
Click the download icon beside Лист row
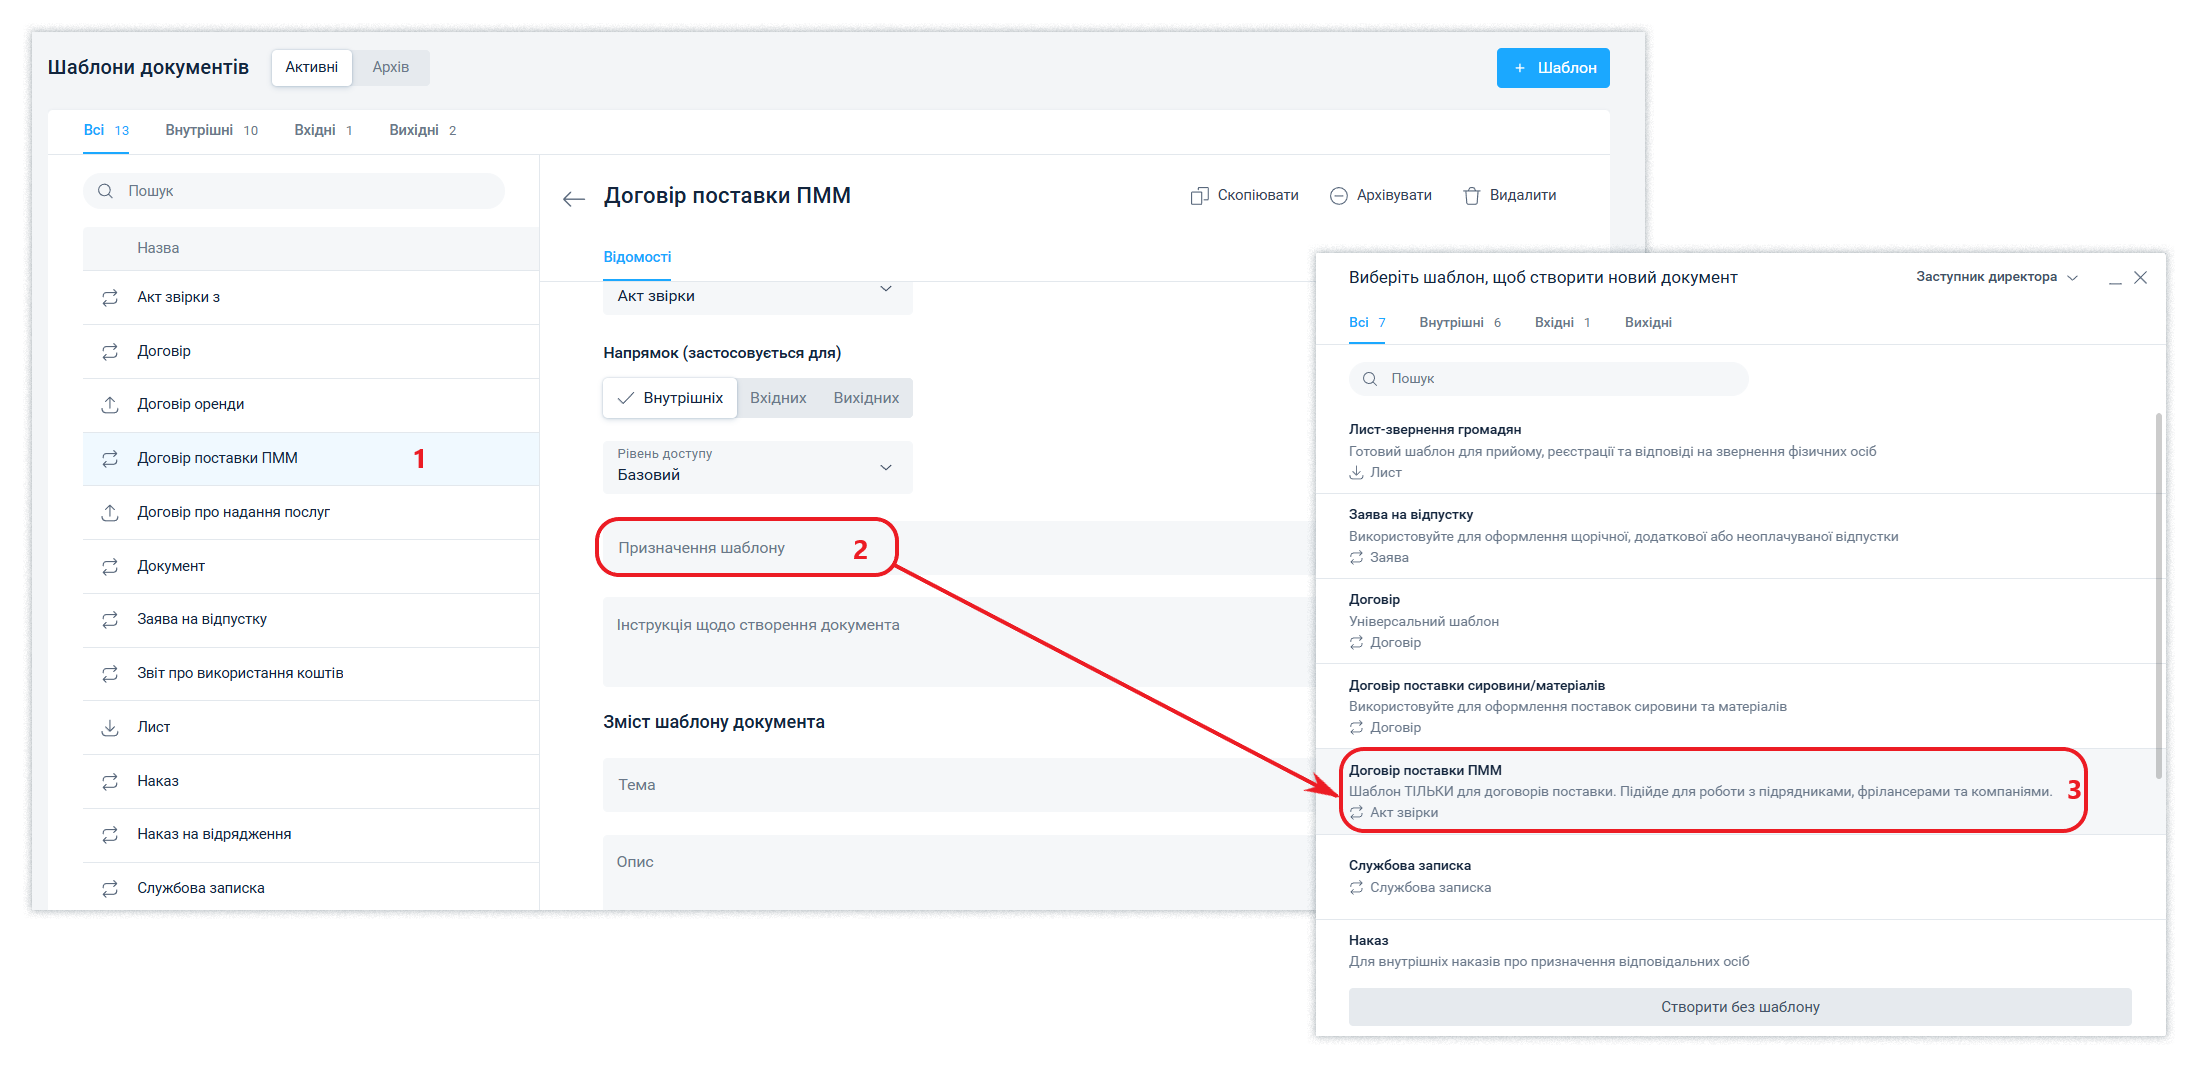pos(110,728)
